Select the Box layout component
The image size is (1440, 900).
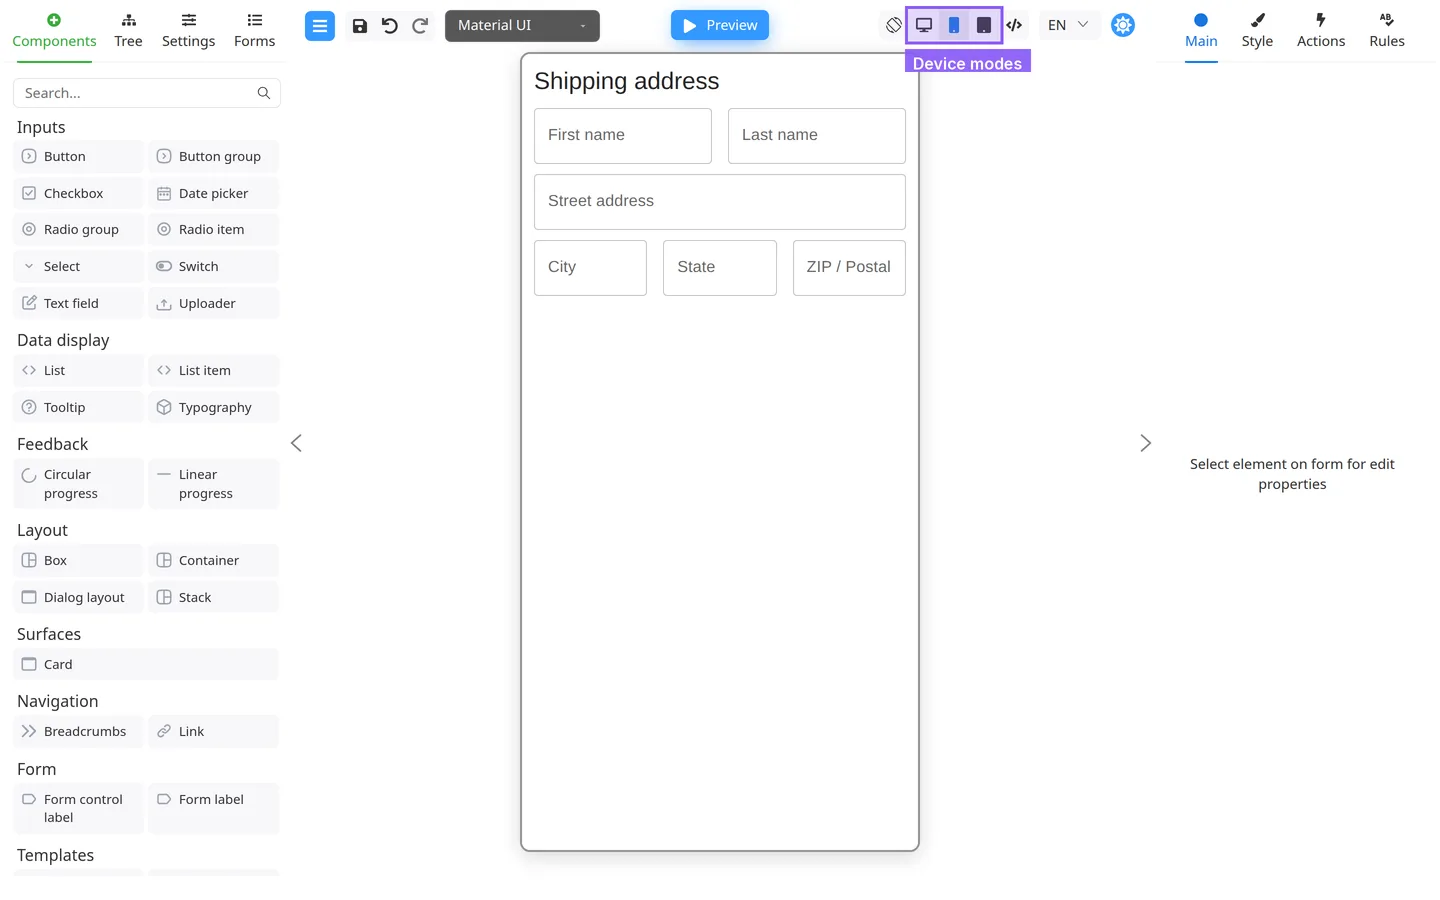[x=79, y=561]
